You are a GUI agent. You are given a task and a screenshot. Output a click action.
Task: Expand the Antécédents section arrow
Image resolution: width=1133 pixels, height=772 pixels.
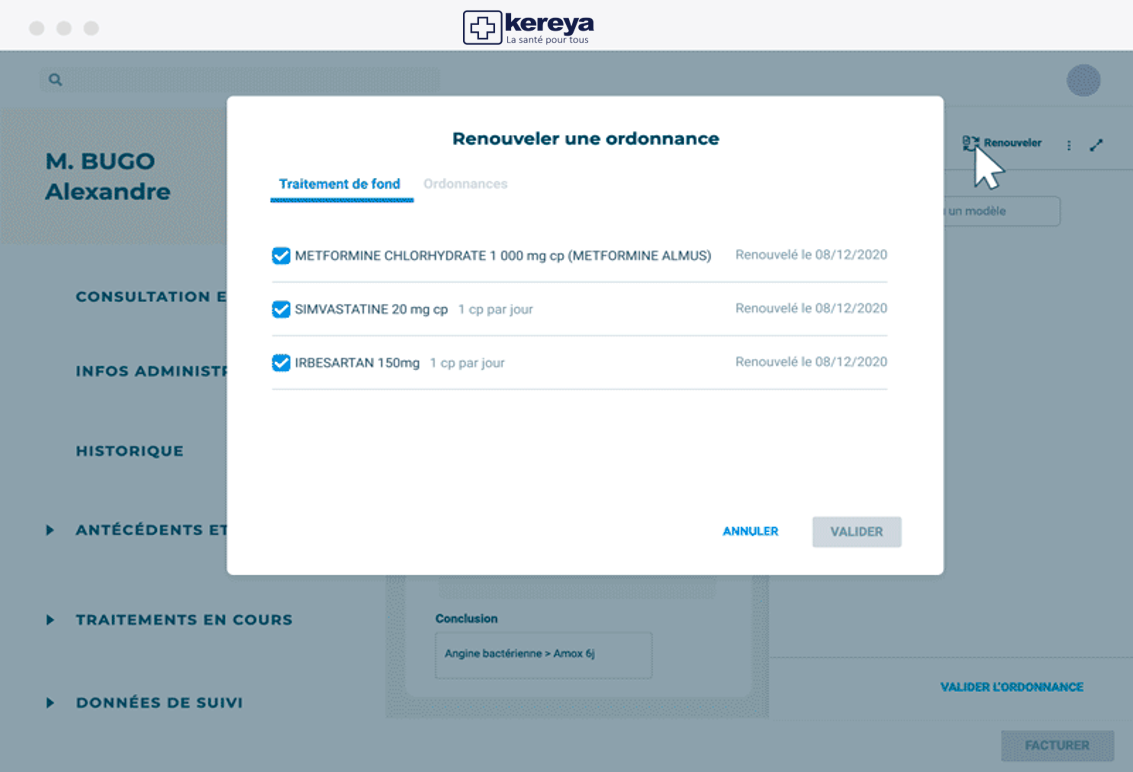tap(50, 530)
